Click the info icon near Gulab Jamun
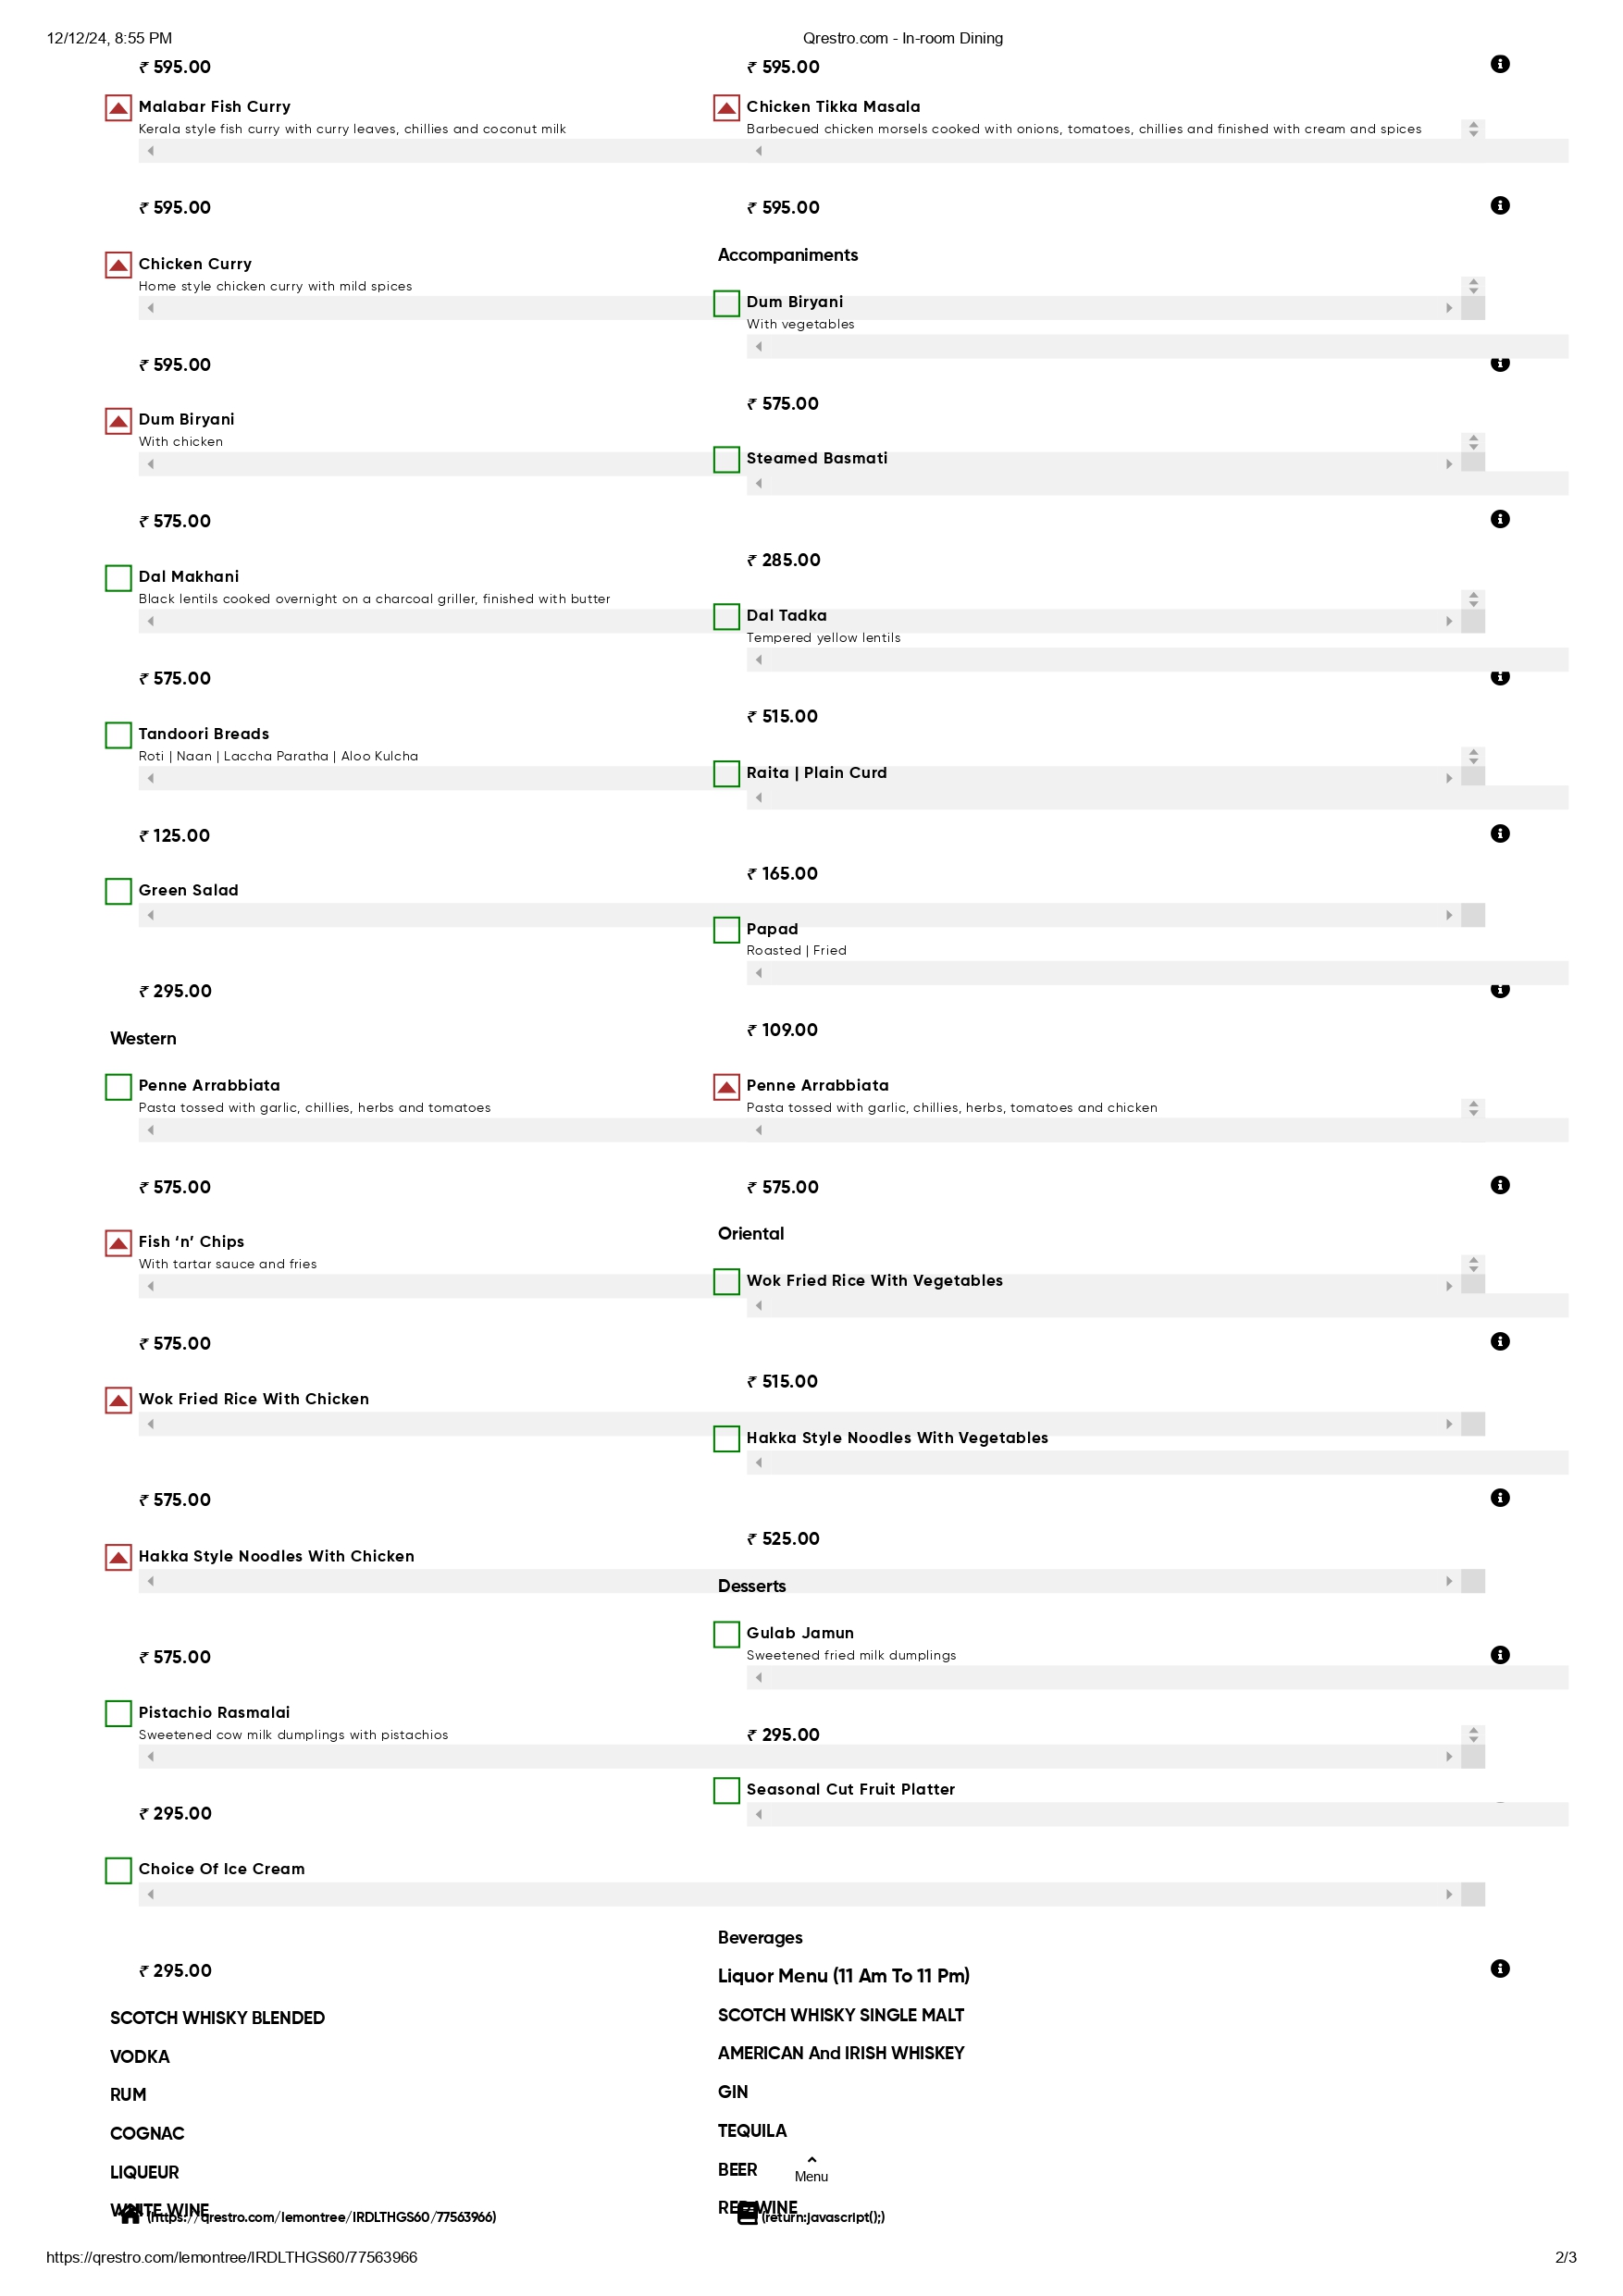The image size is (1623, 2296). (1499, 1655)
